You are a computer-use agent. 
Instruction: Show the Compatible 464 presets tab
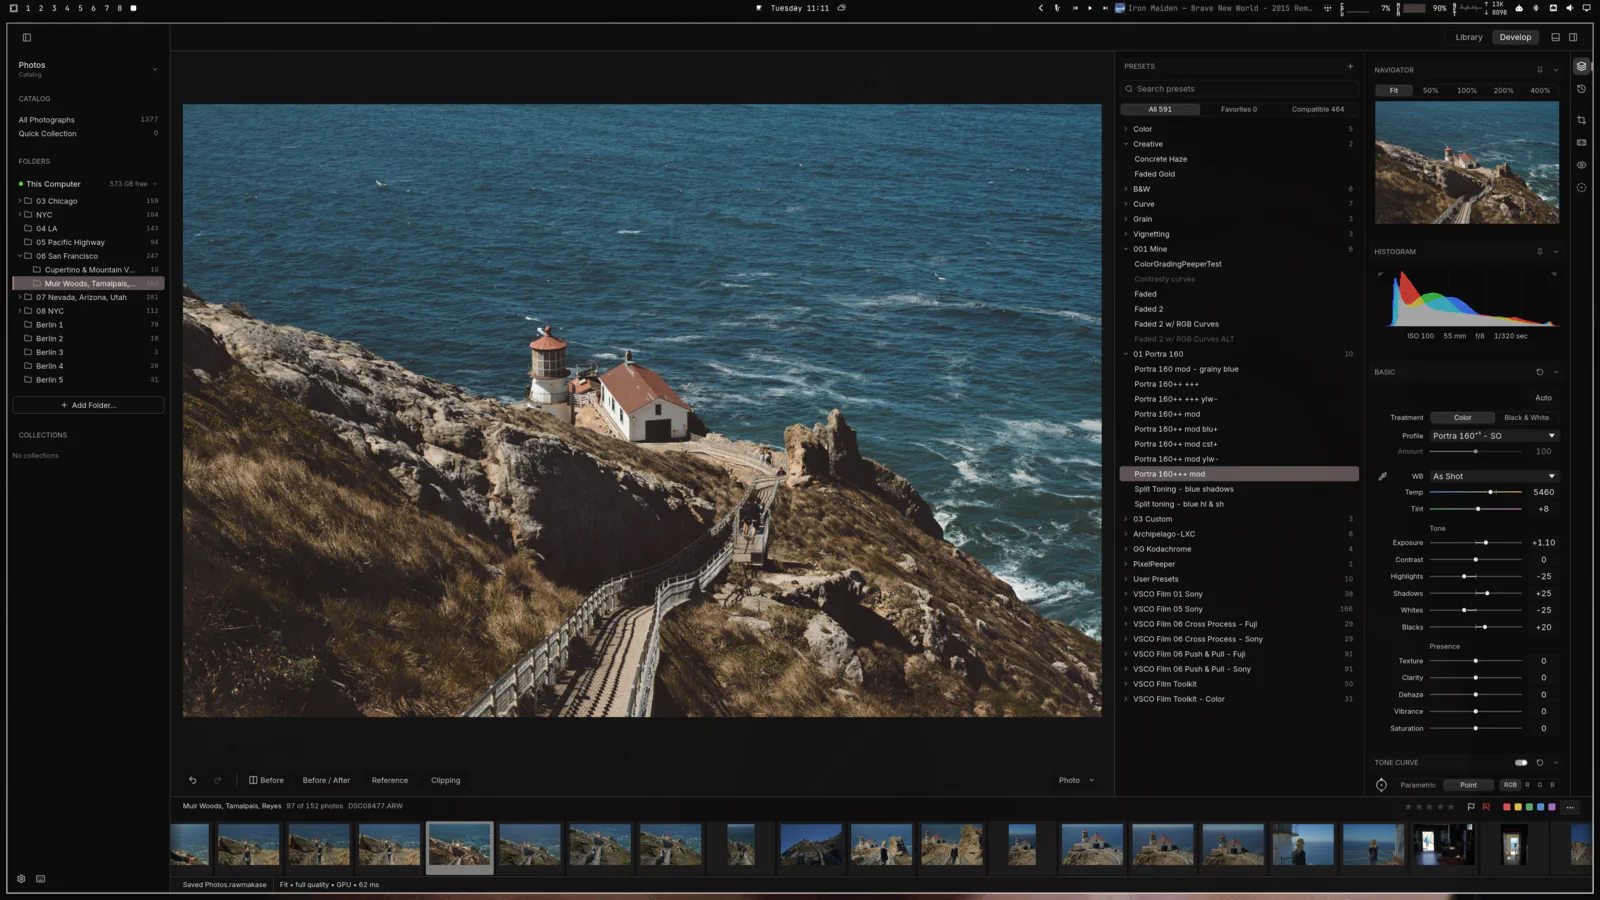pos(1318,109)
